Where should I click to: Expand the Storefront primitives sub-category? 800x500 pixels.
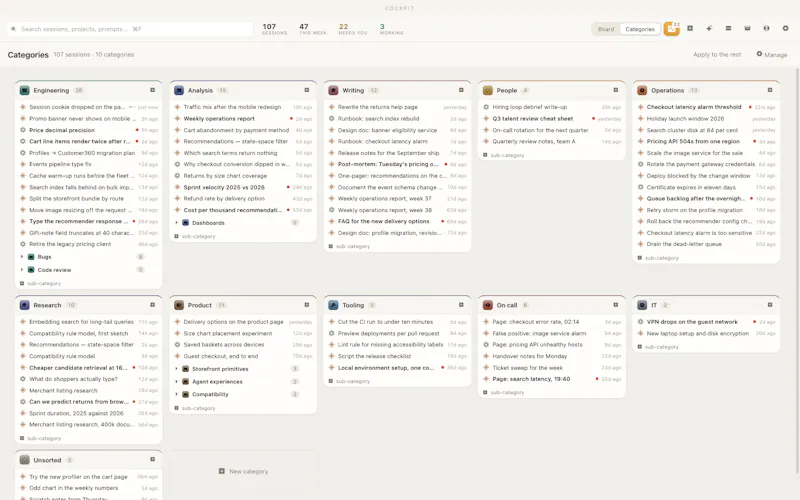coord(177,368)
